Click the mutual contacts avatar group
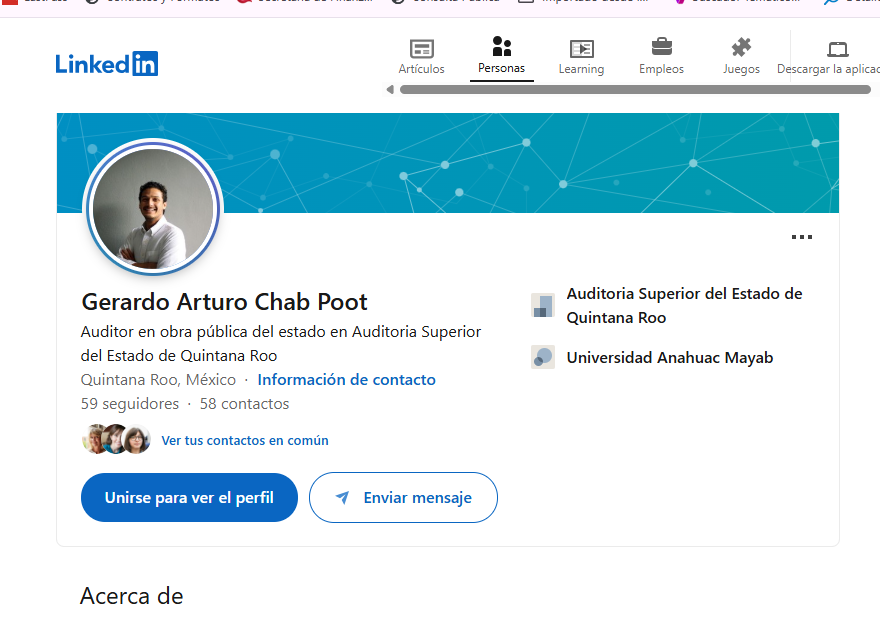 (x=116, y=439)
